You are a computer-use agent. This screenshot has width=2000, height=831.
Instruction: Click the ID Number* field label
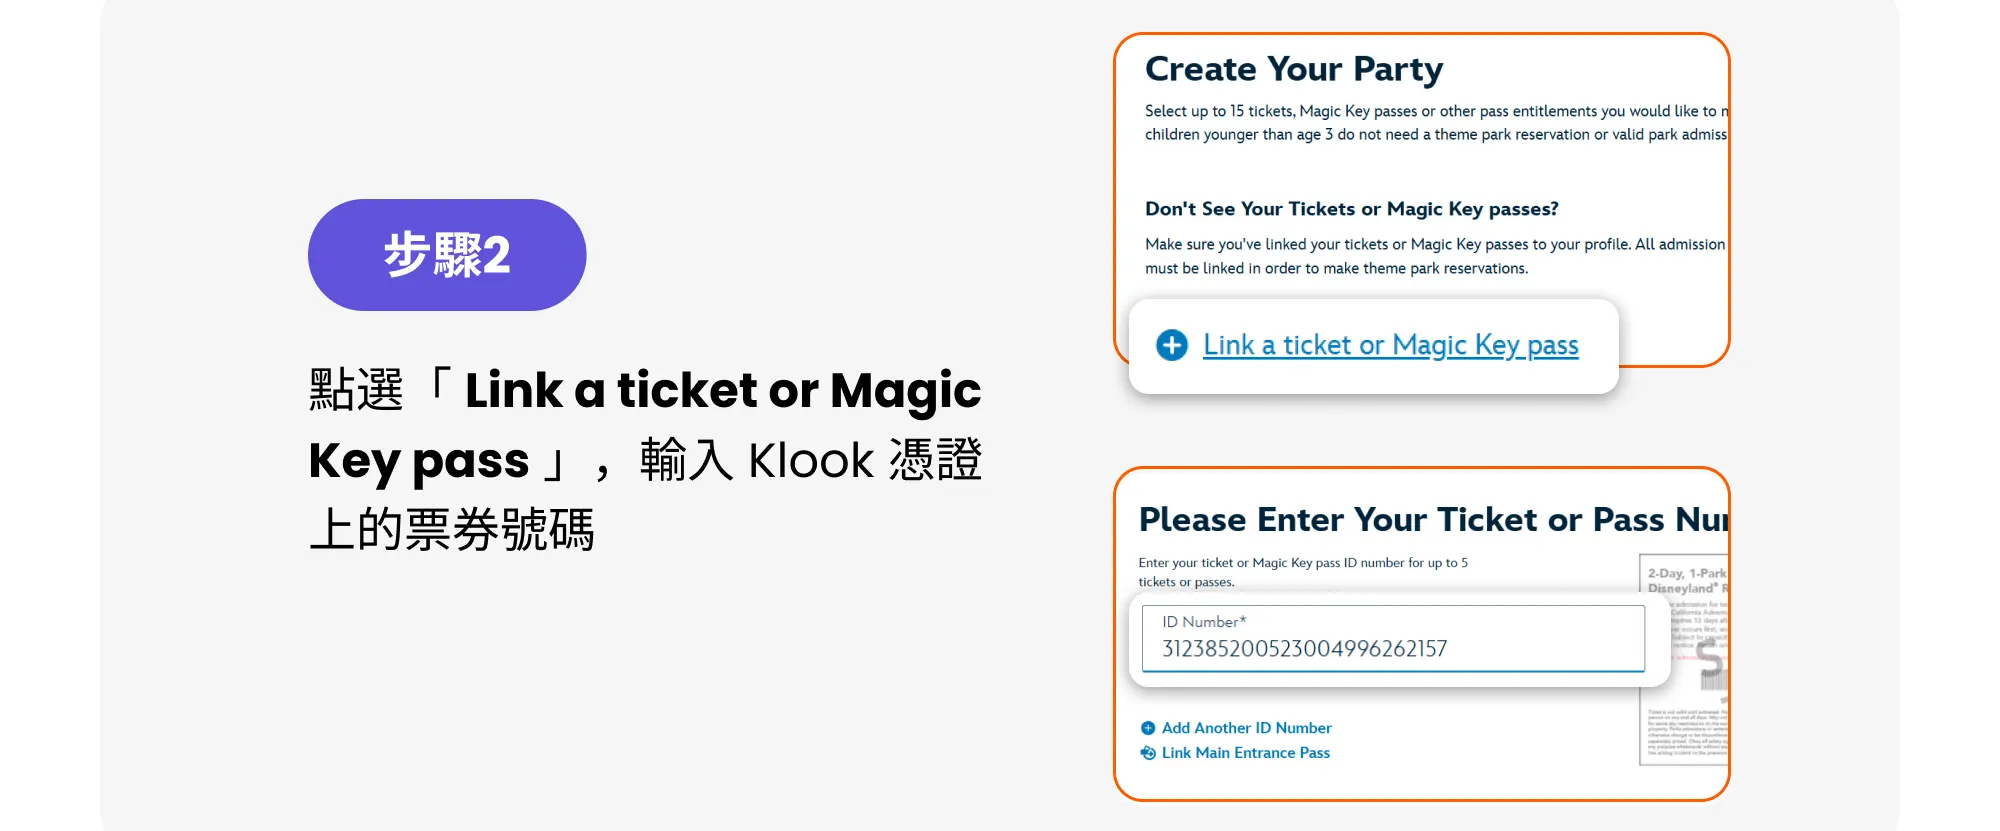click(x=1204, y=622)
